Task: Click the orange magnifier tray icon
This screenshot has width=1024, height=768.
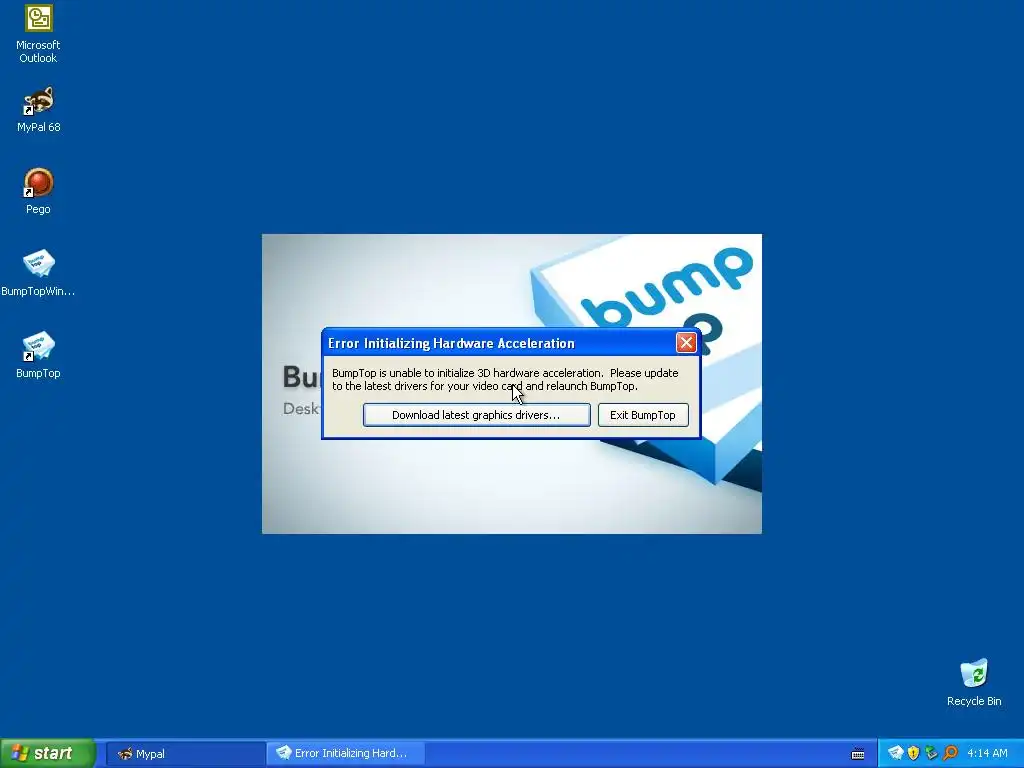Action: coord(950,753)
